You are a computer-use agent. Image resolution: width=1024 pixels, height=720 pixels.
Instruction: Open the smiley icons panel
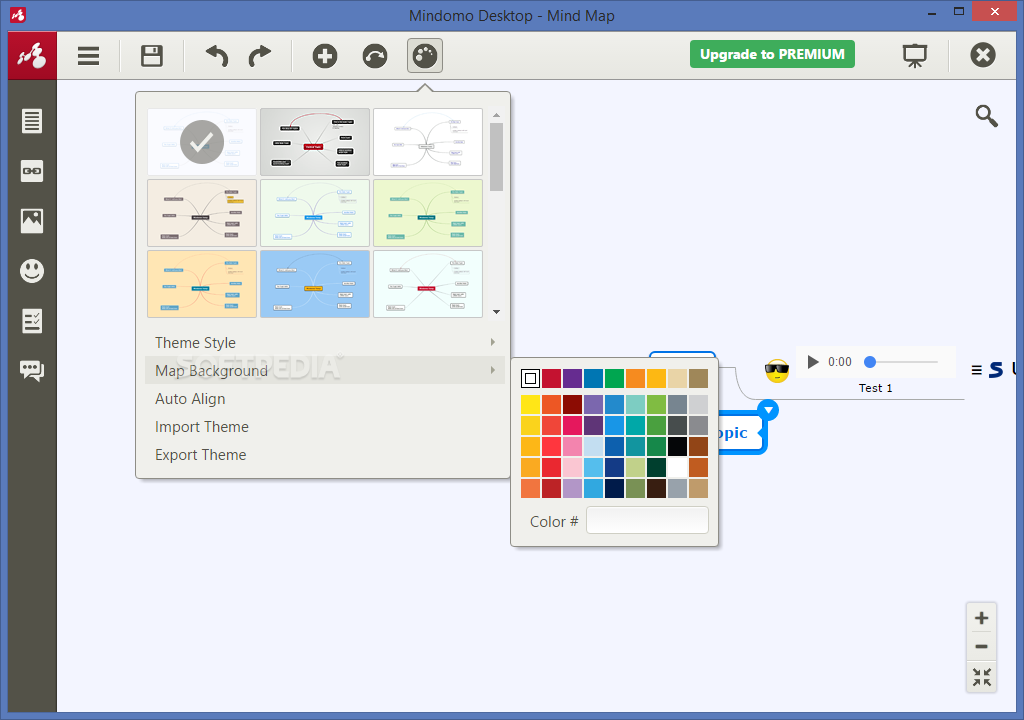click(32, 270)
